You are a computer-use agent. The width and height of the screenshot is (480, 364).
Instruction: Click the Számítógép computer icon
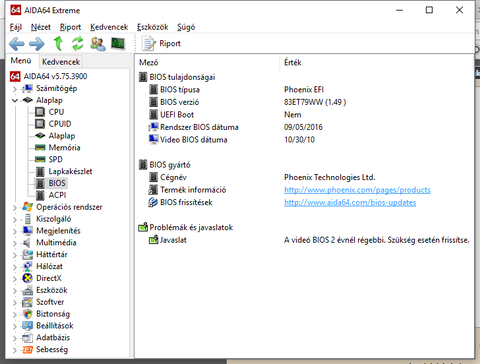click(27, 88)
